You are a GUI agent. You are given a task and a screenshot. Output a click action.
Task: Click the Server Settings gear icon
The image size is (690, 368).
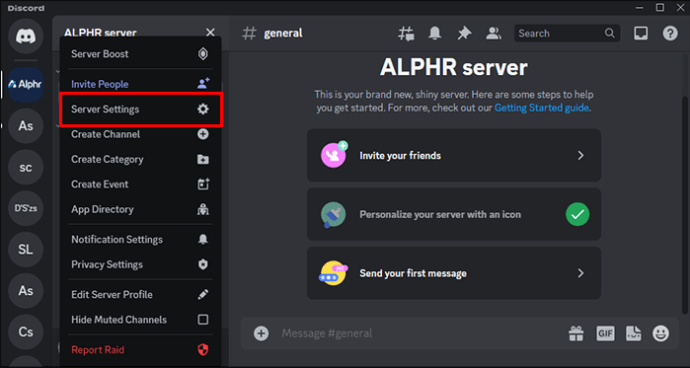(203, 109)
